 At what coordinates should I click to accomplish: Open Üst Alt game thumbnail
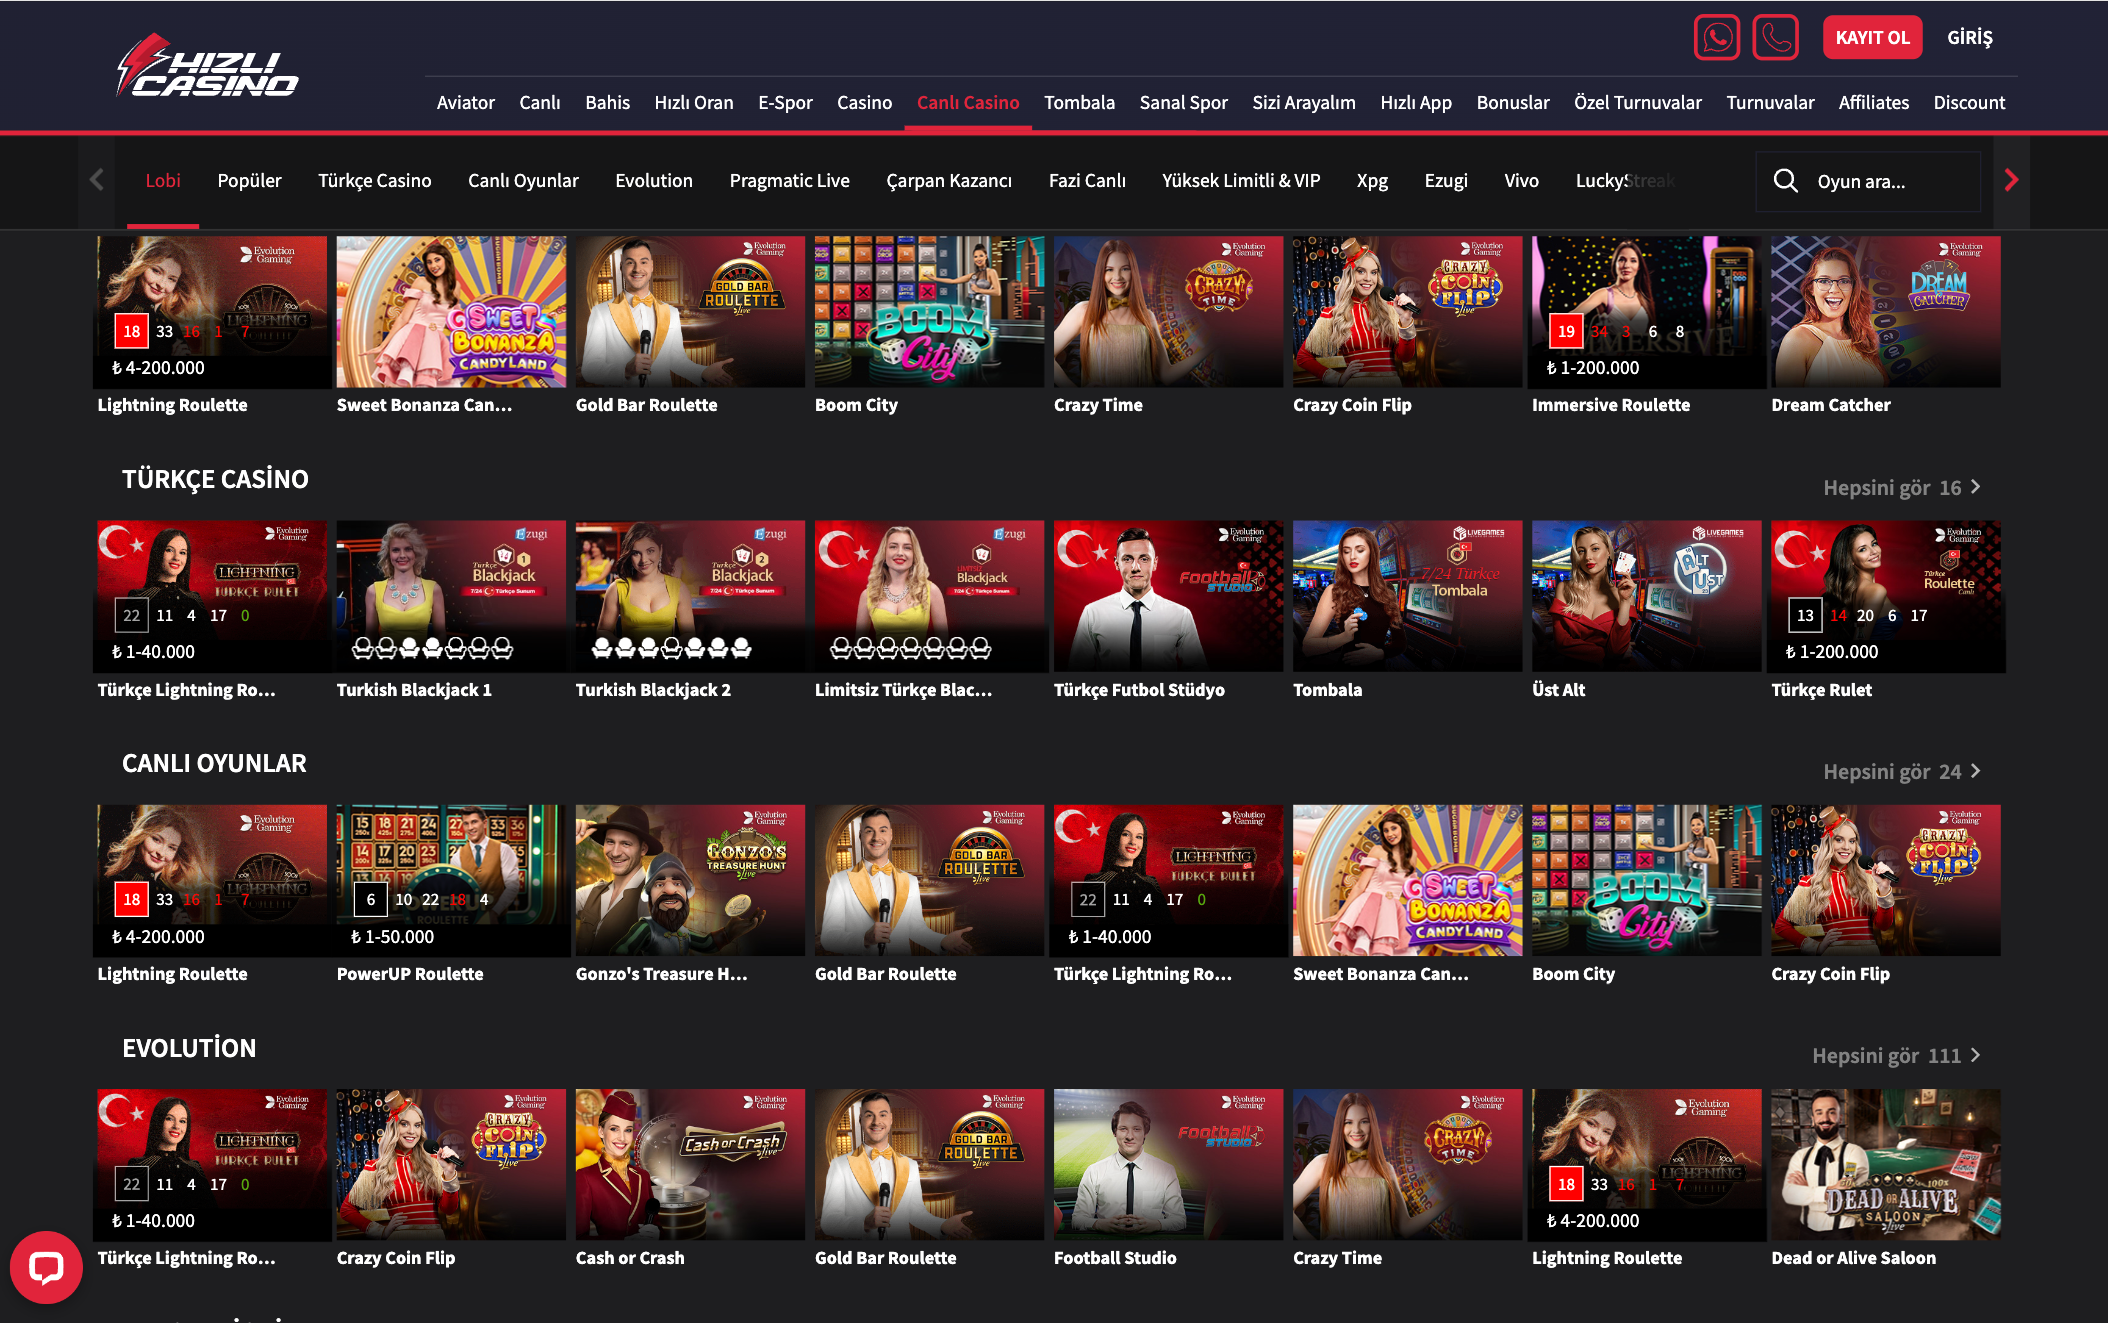1646,596
